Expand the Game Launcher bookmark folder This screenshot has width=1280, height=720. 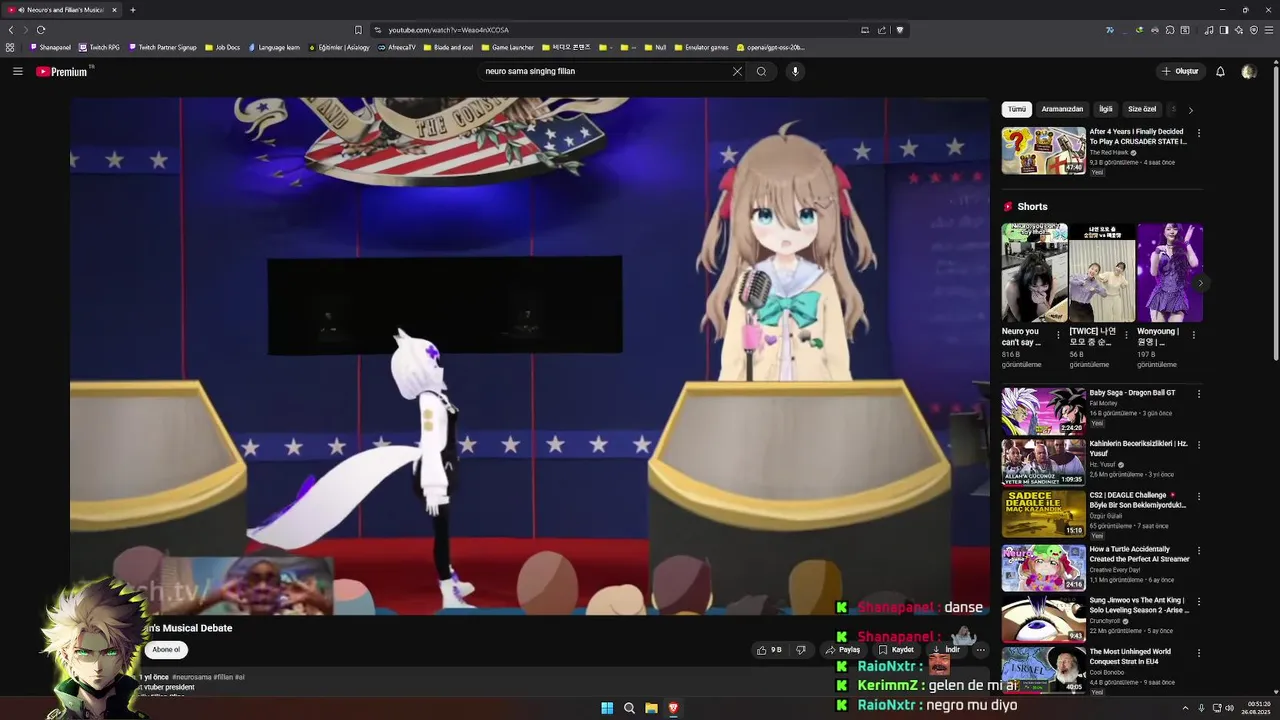click(508, 47)
